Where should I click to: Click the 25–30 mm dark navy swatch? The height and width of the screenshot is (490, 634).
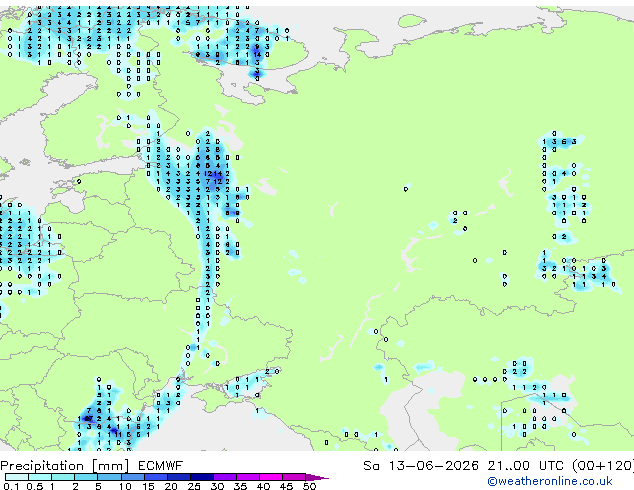202,477
